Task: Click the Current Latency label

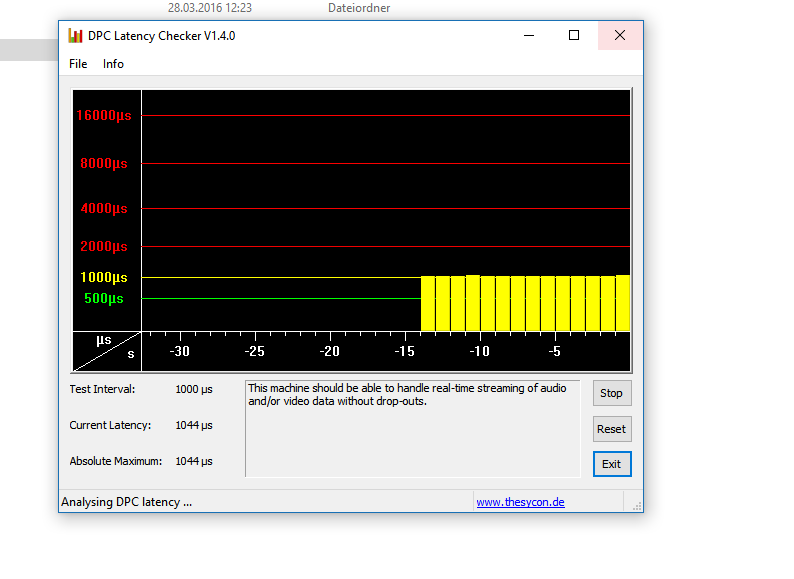Action: coord(110,425)
